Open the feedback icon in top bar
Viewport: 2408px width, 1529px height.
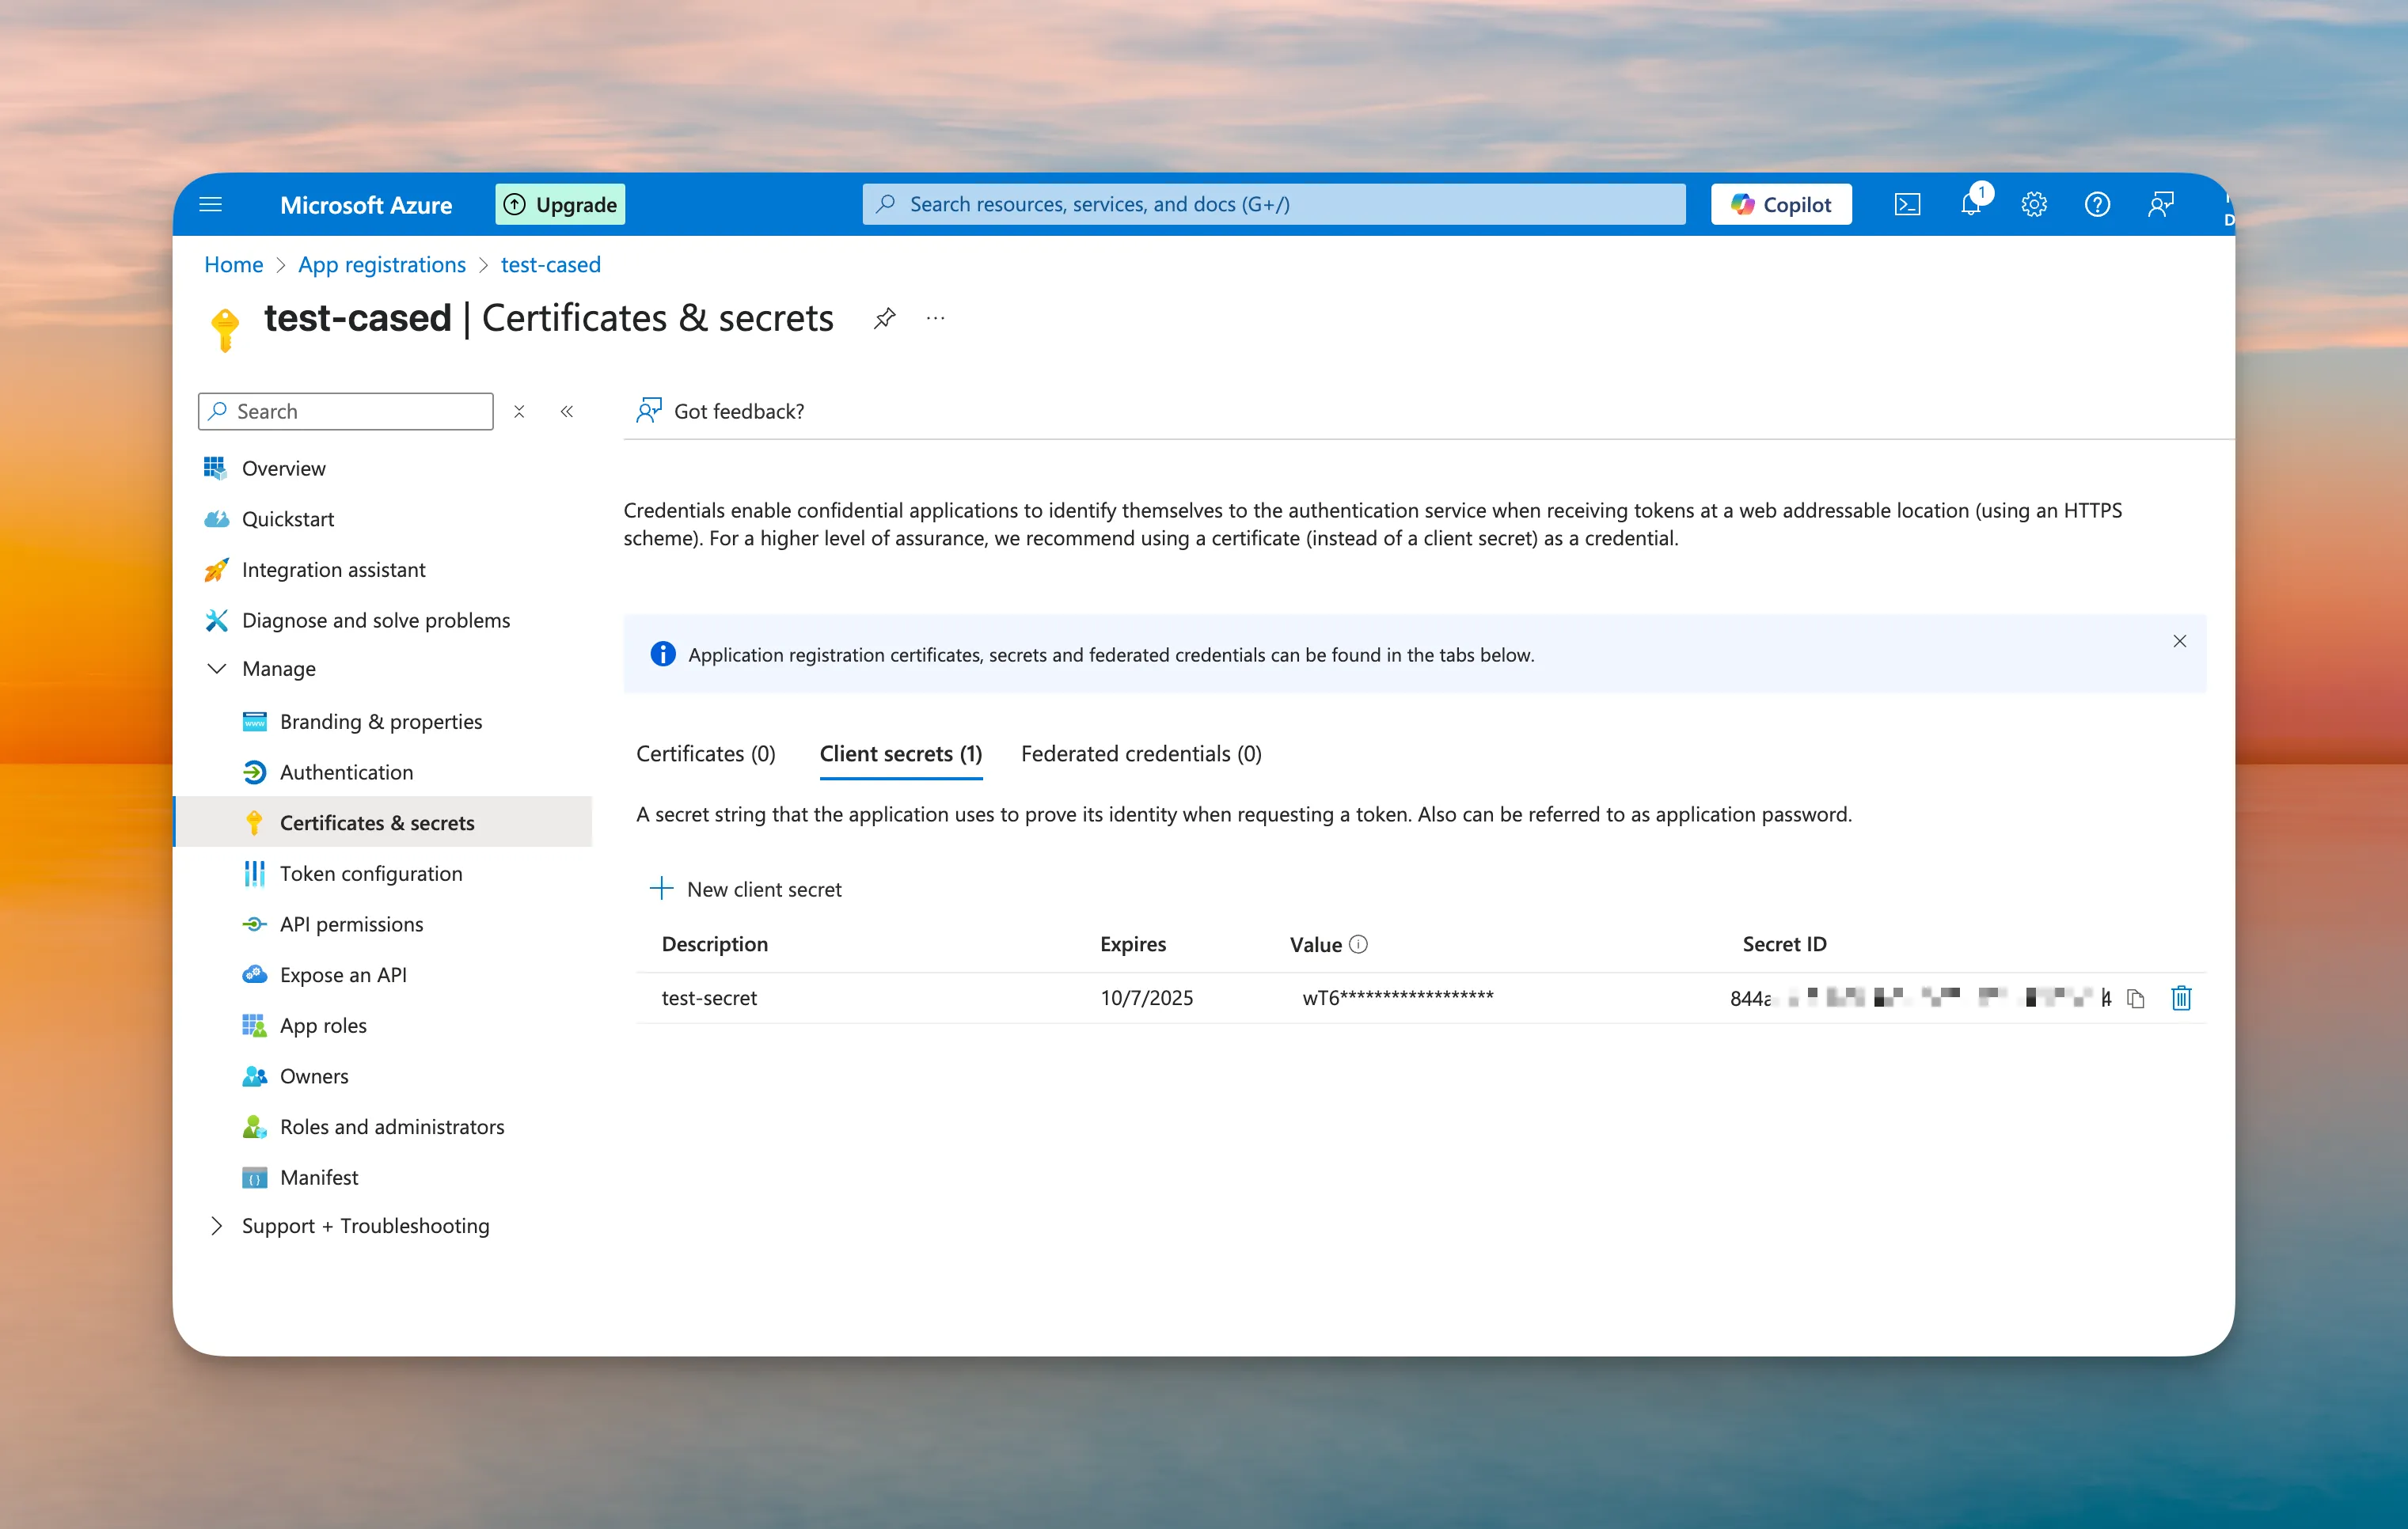pyautogui.click(x=2160, y=204)
